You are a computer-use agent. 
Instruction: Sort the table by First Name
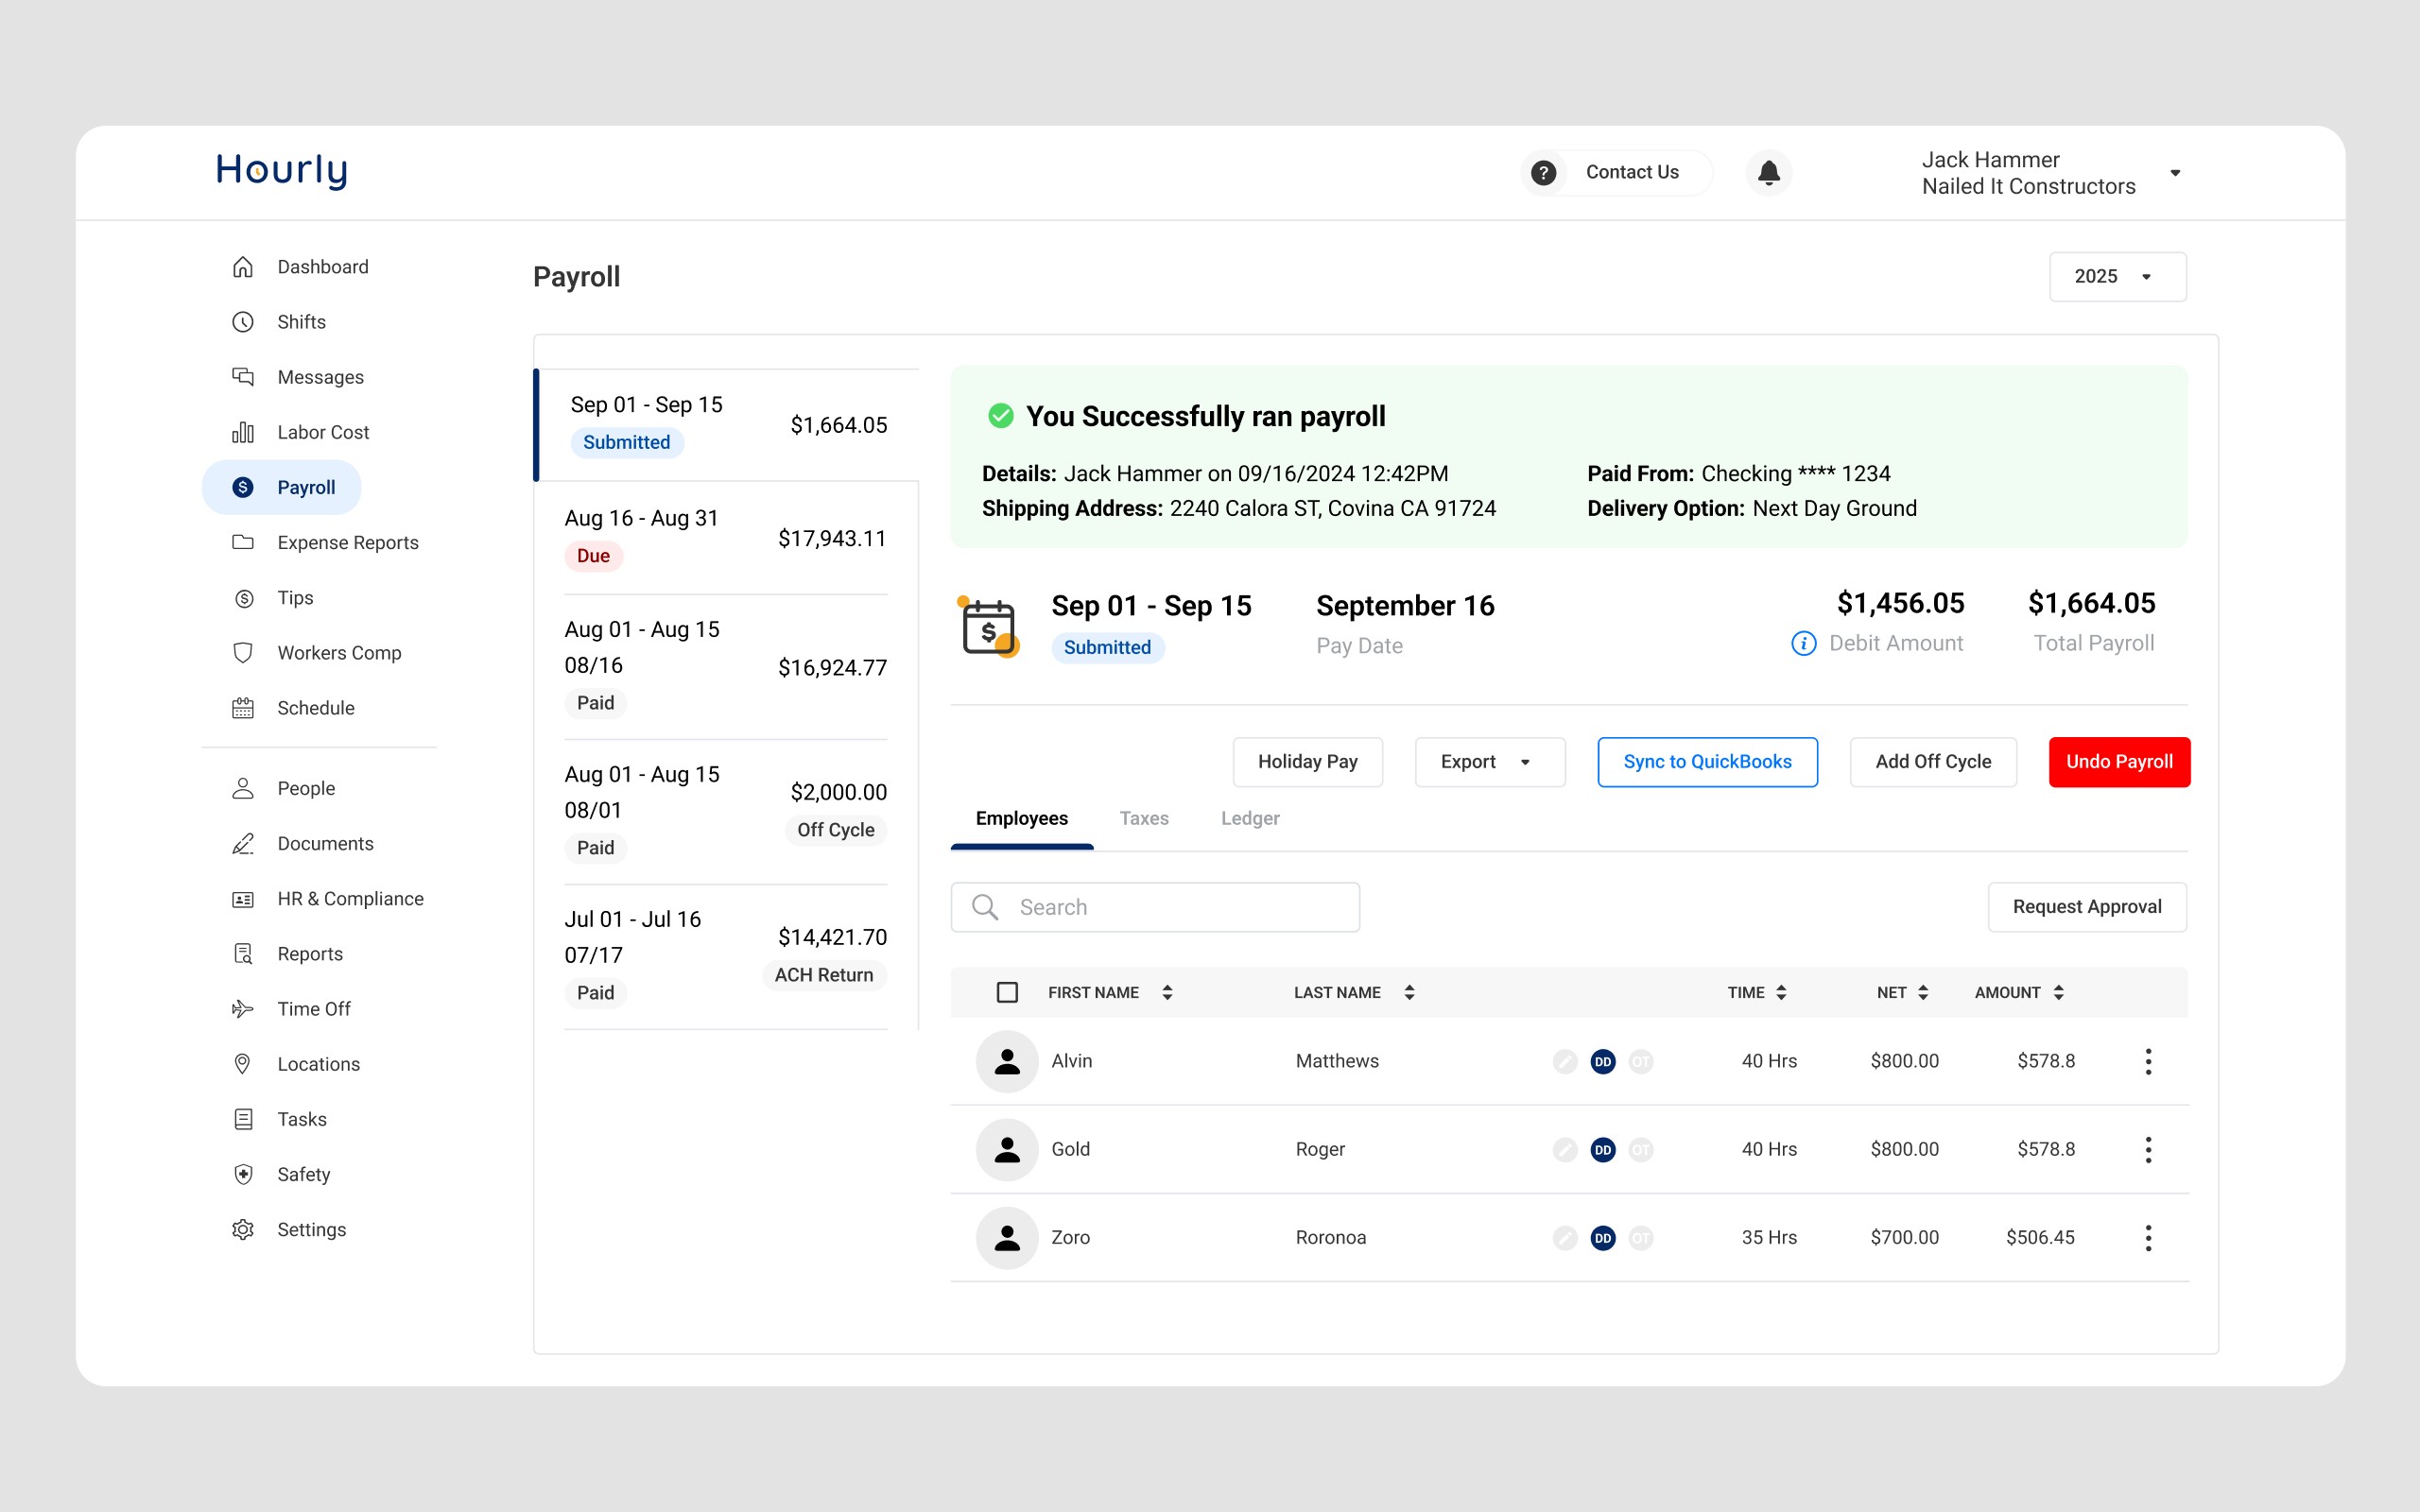coord(1167,992)
